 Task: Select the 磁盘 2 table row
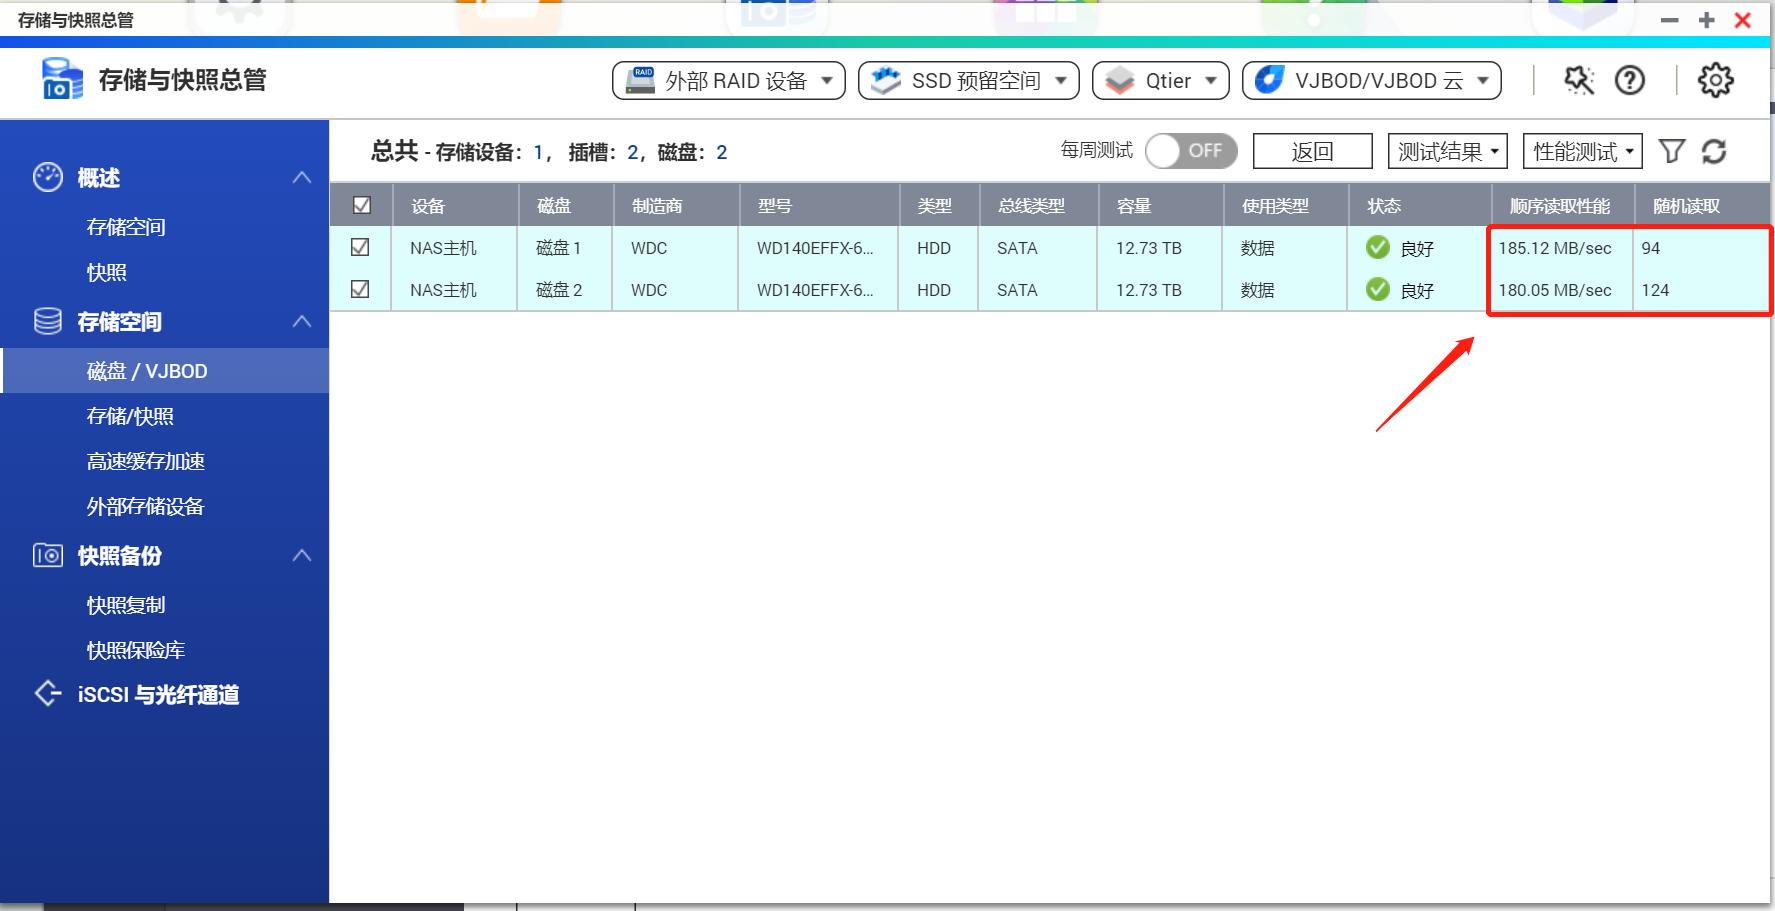[x=800, y=290]
